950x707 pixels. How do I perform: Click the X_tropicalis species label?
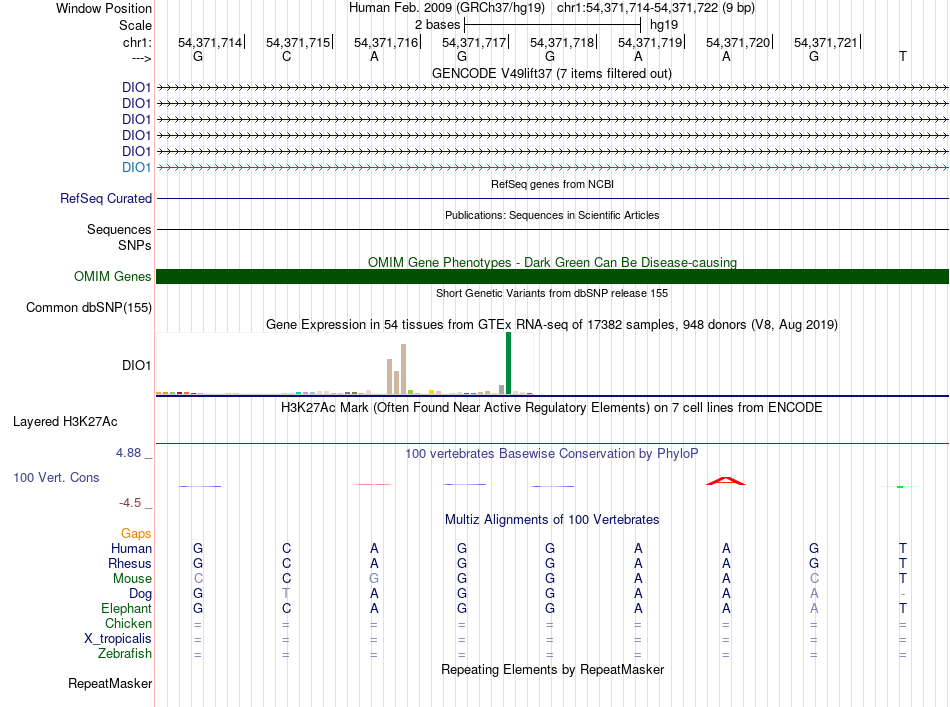118,639
